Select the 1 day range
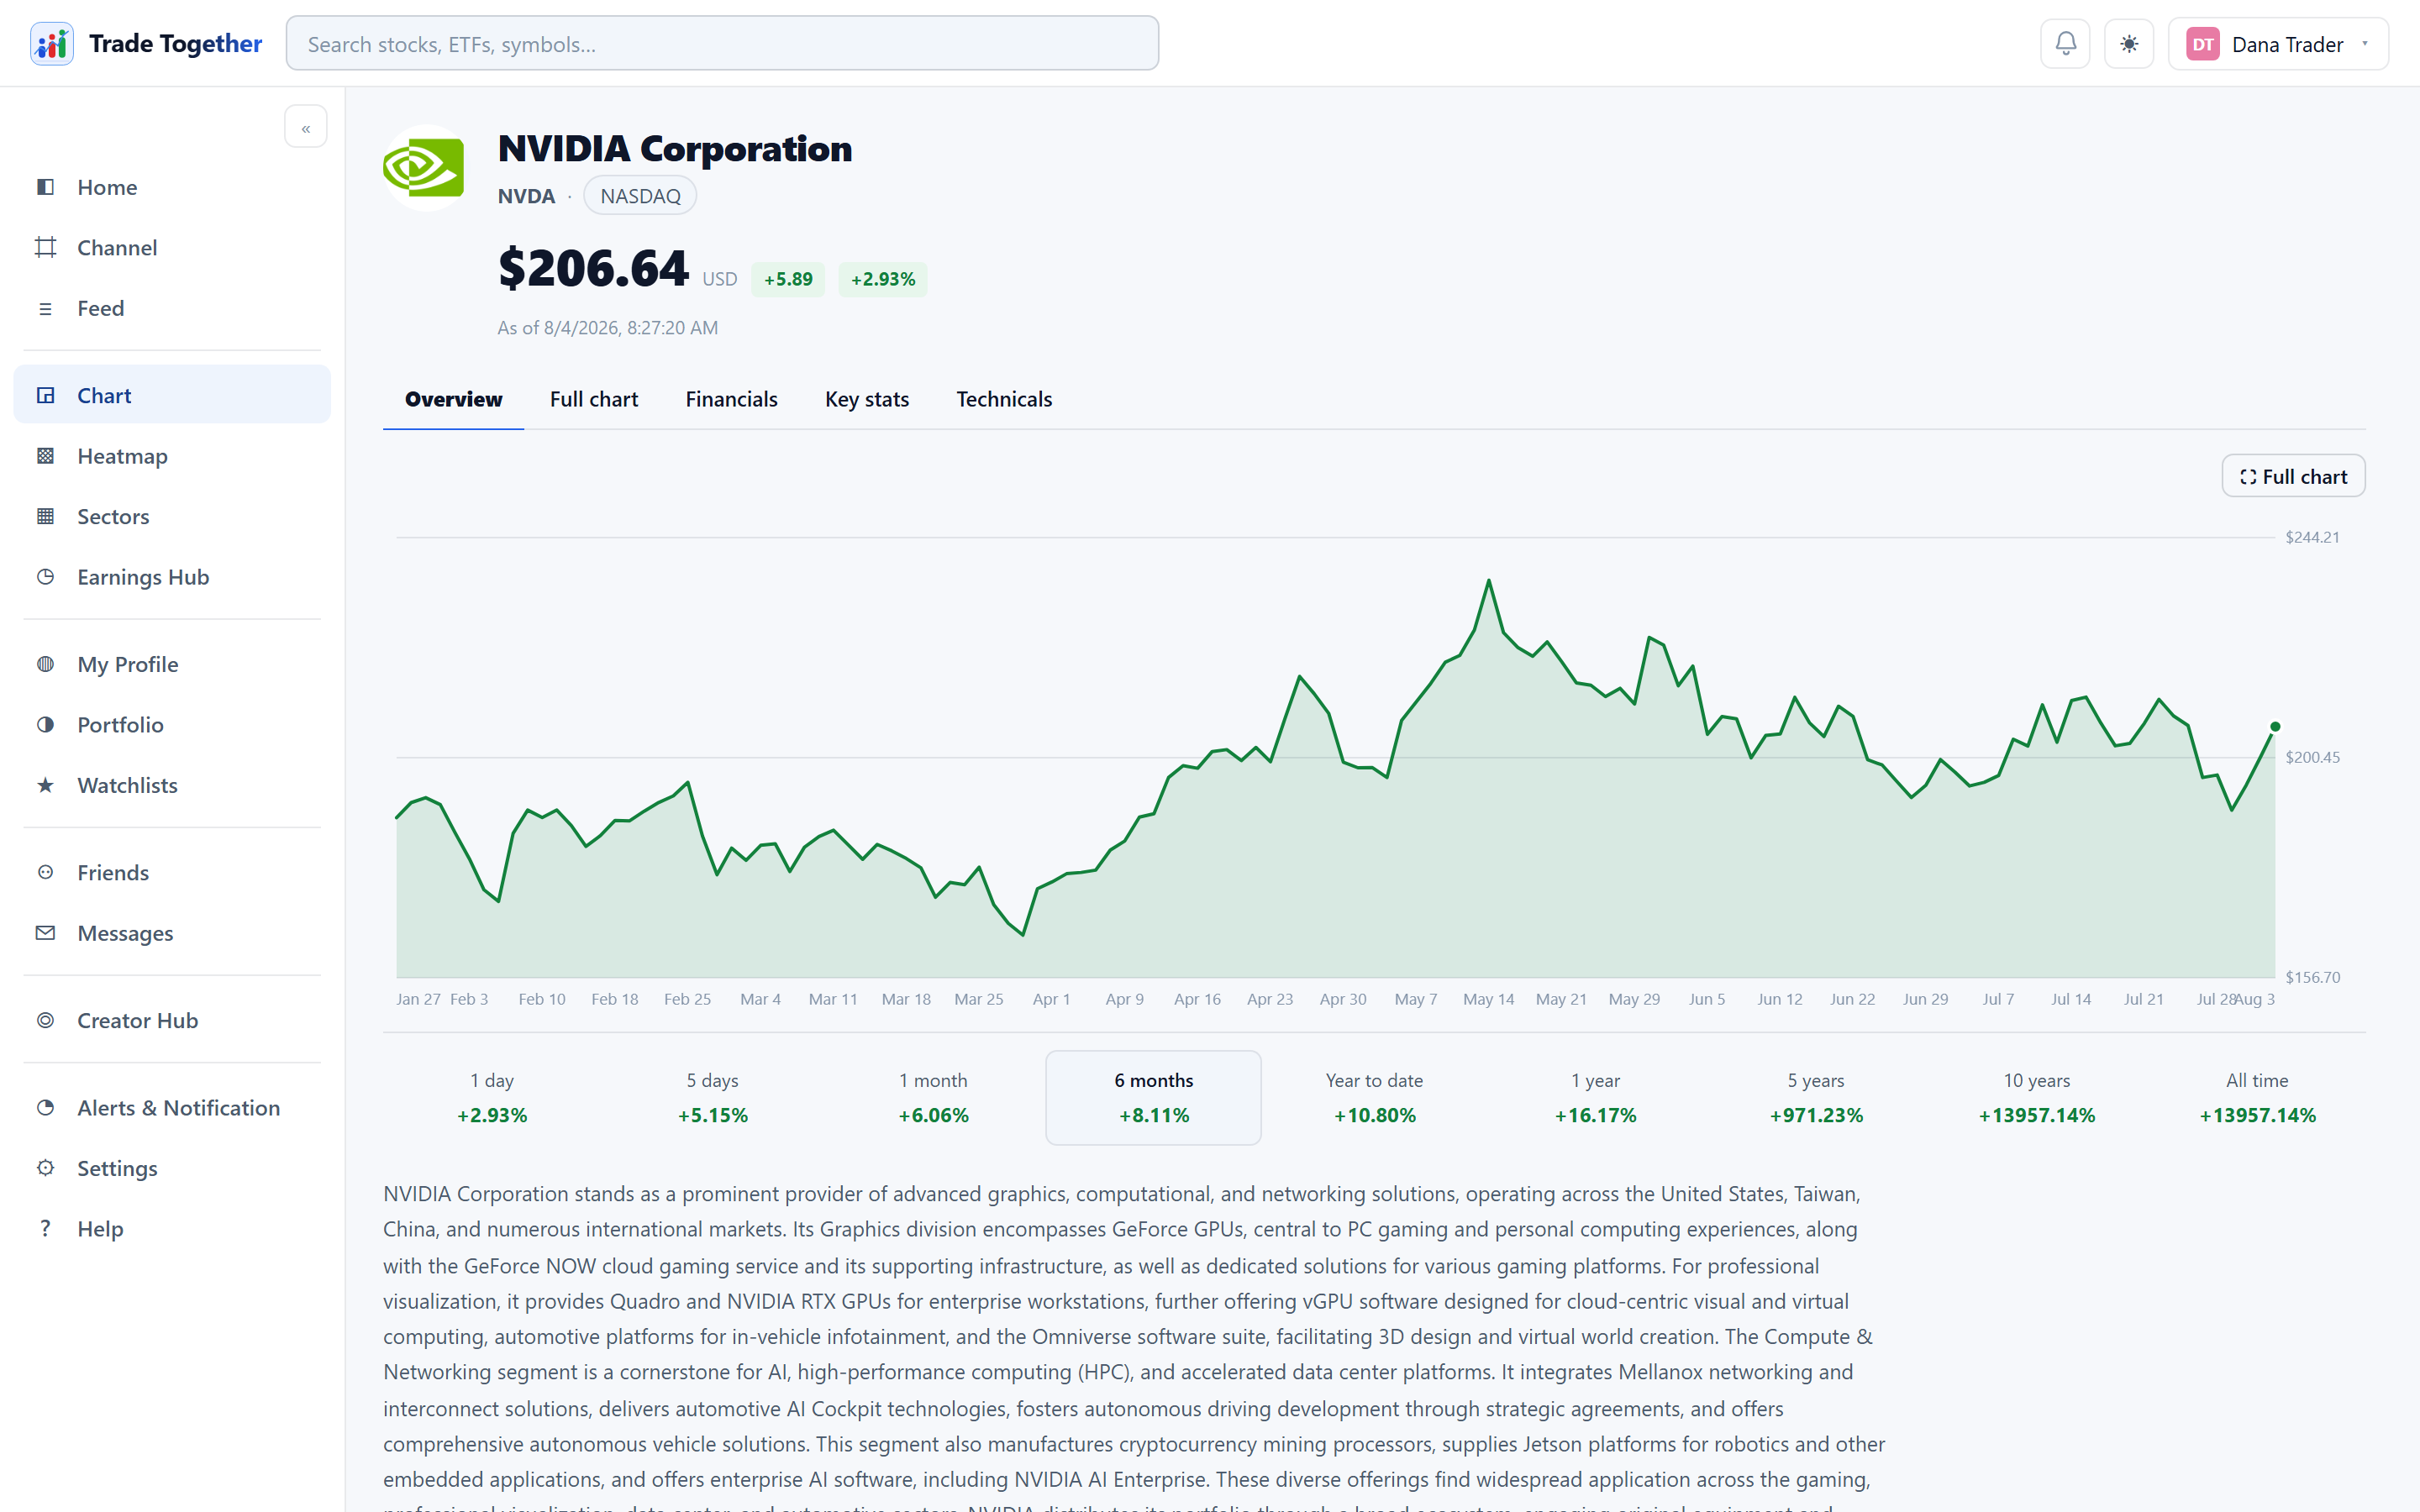The image size is (2420, 1512). (x=492, y=1097)
